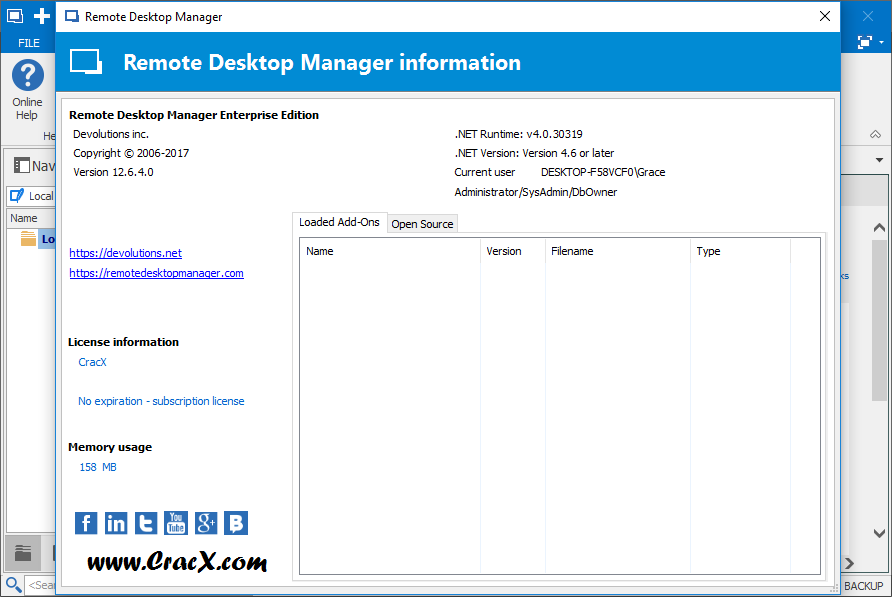Open the LinkedIn social icon

click(116, 523)
